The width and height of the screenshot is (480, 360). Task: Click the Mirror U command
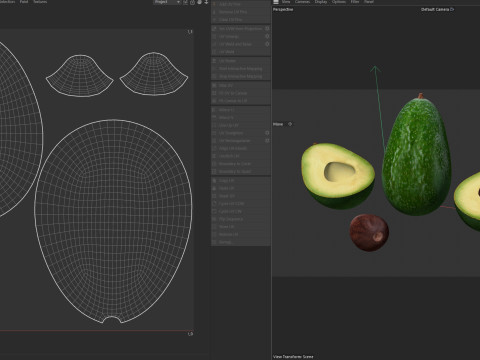click(241, 110)
